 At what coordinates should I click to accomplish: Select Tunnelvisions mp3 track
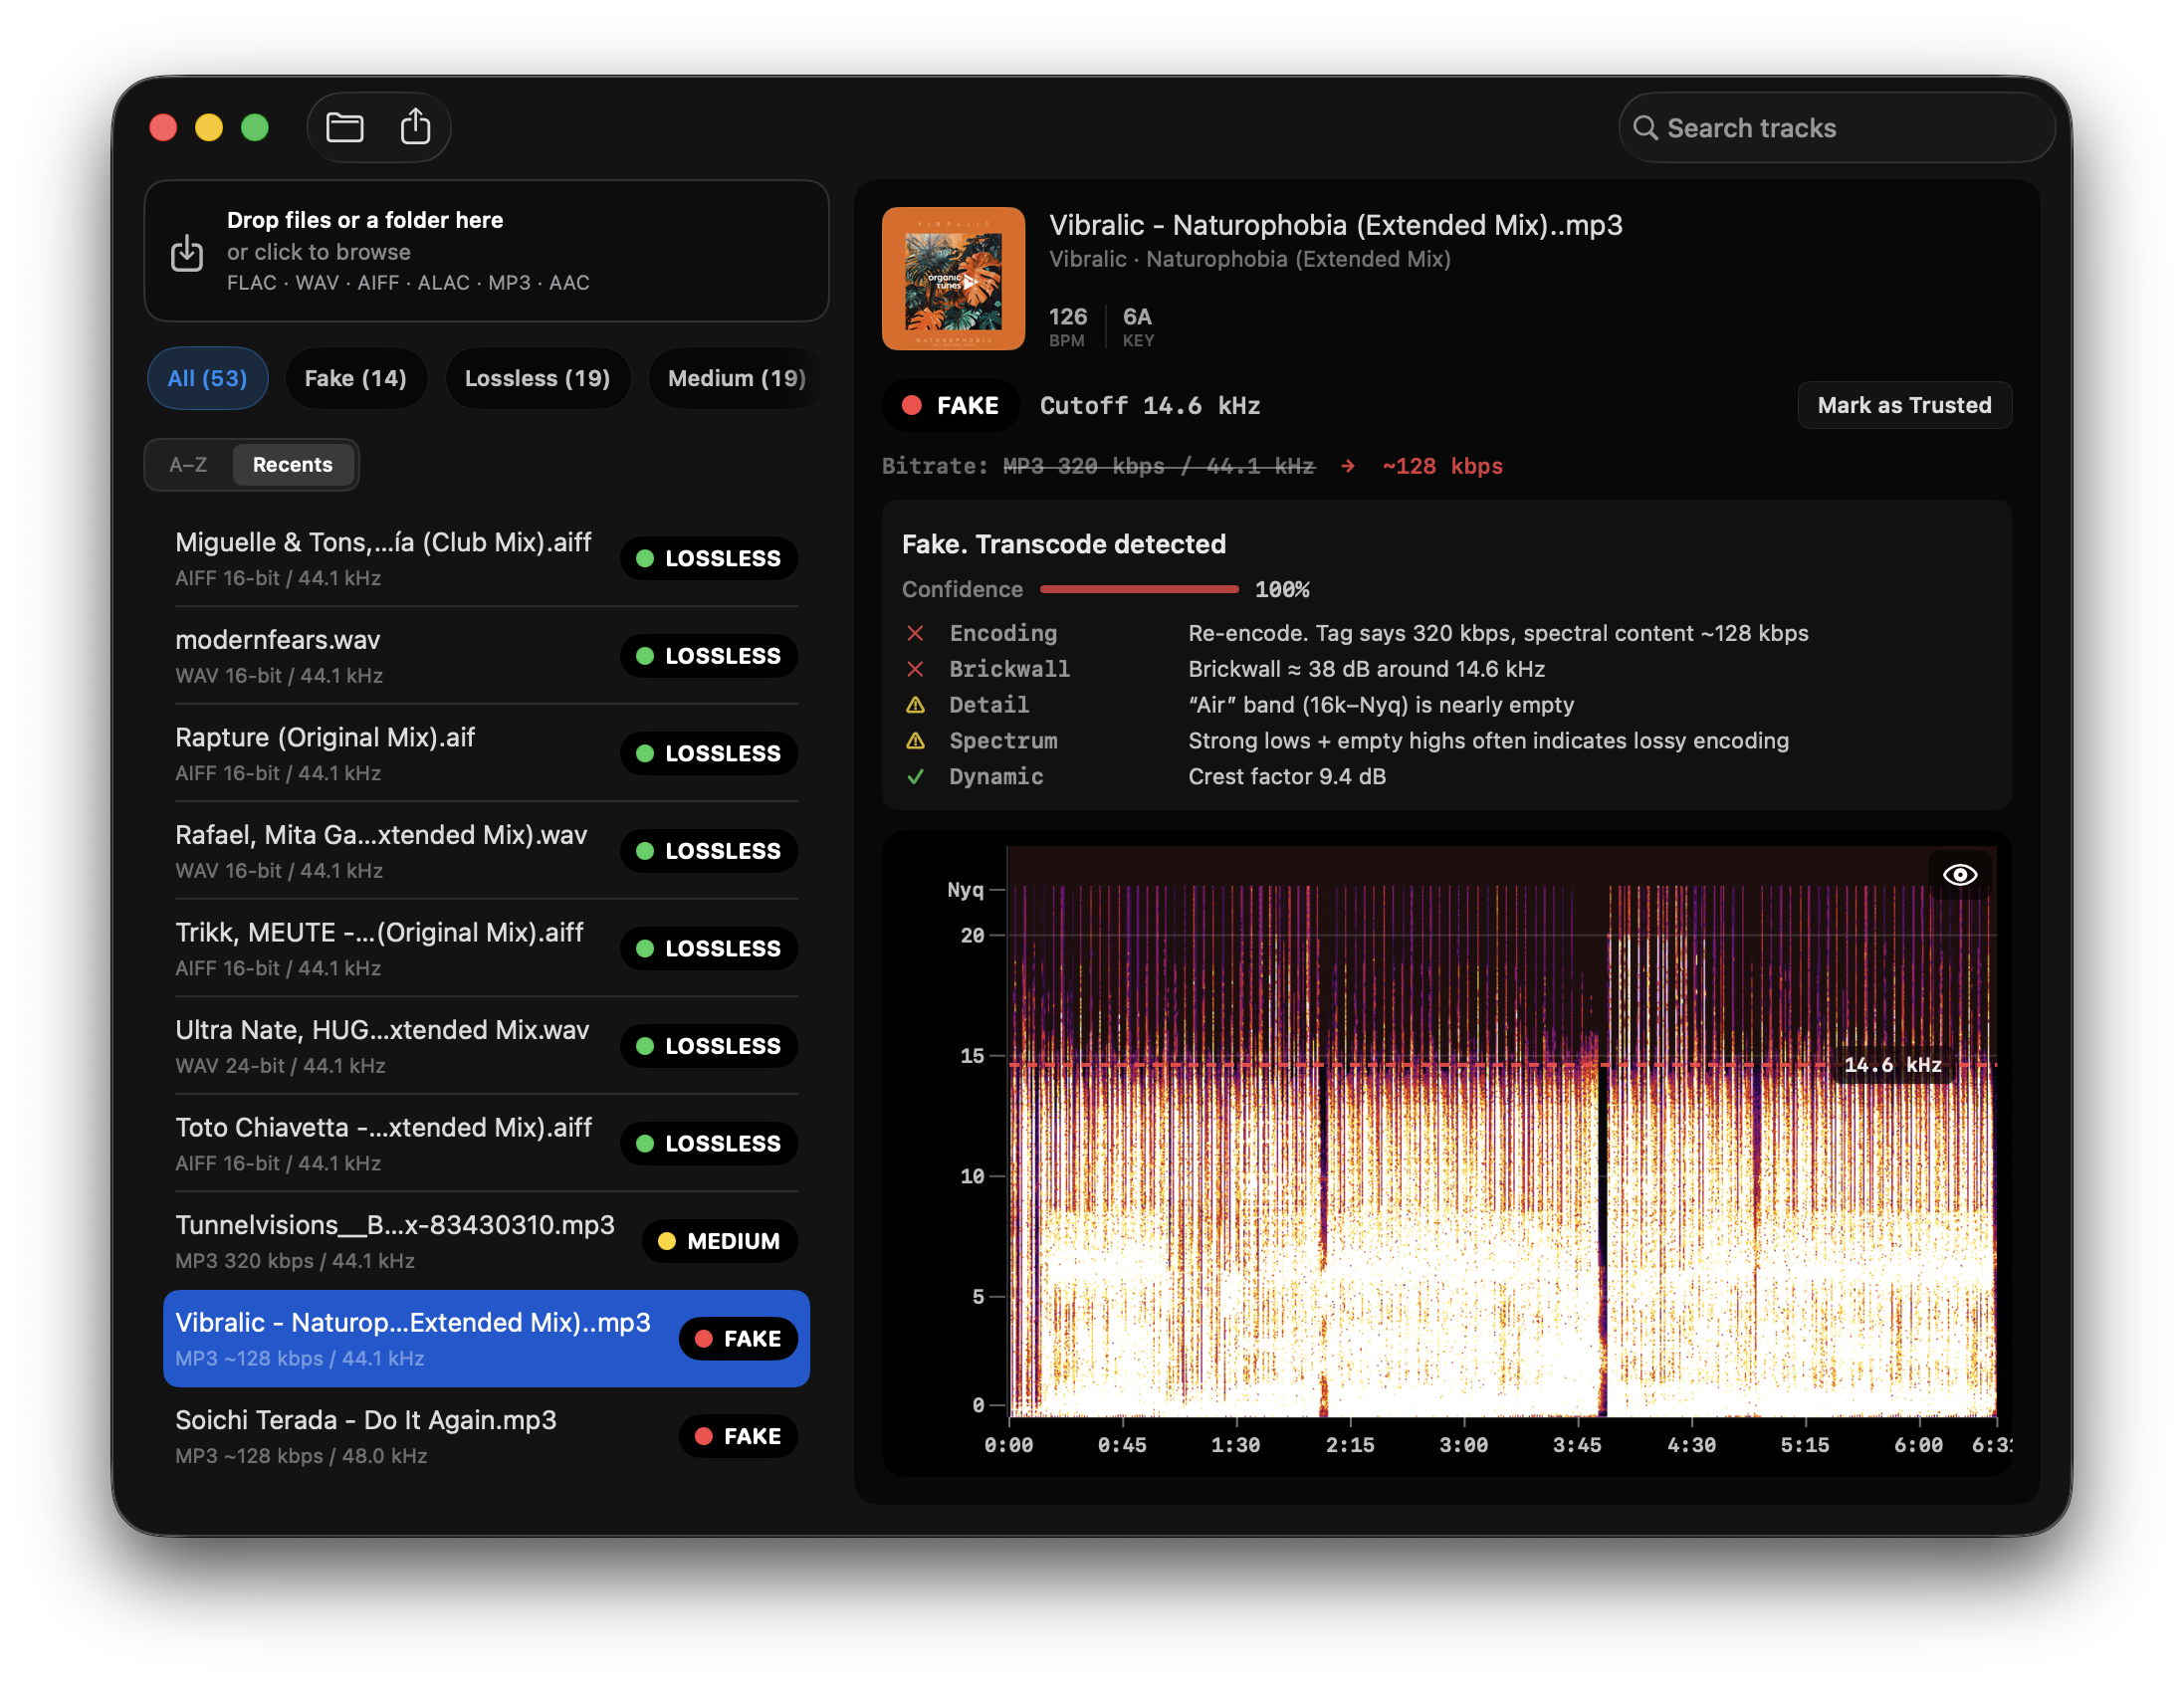(486, 1241)
